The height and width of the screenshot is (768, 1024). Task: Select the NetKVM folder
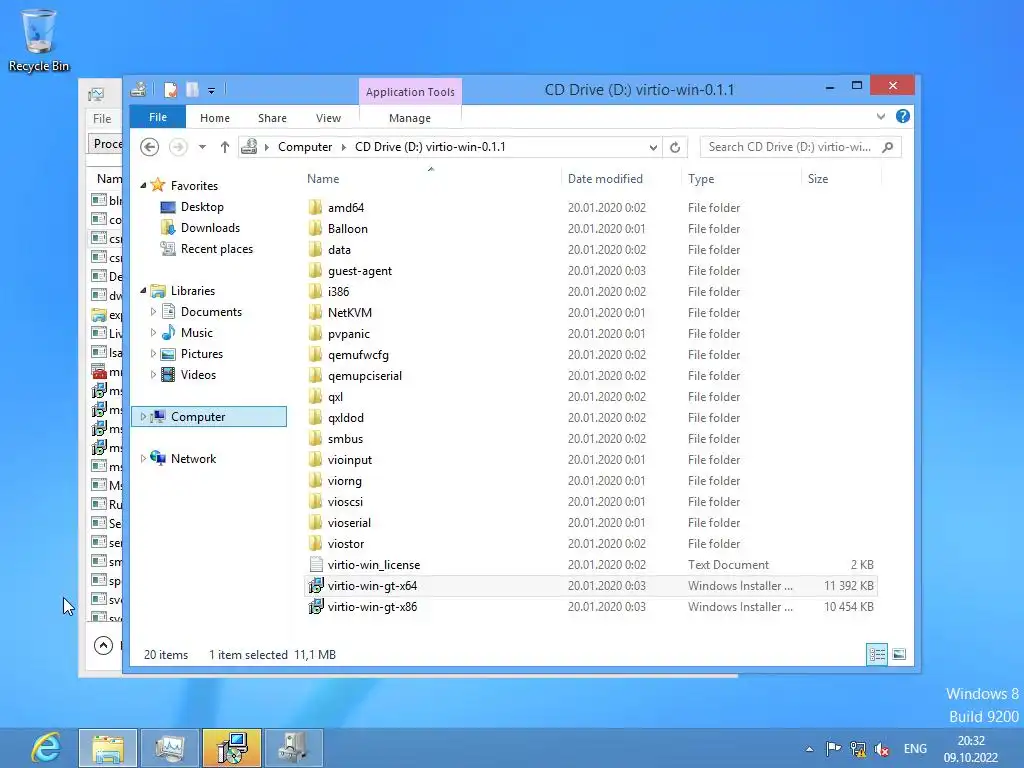click(349, 312)
